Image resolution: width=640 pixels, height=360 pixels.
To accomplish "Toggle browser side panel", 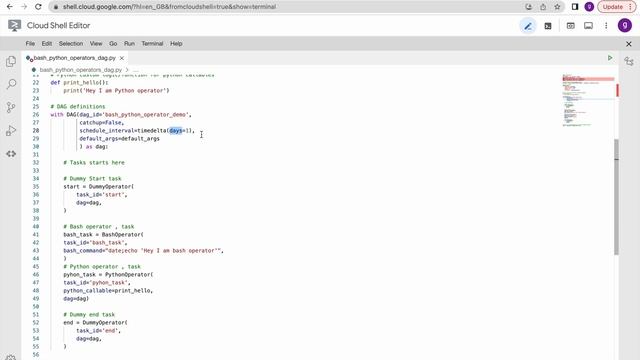I will tap(575, 7).
